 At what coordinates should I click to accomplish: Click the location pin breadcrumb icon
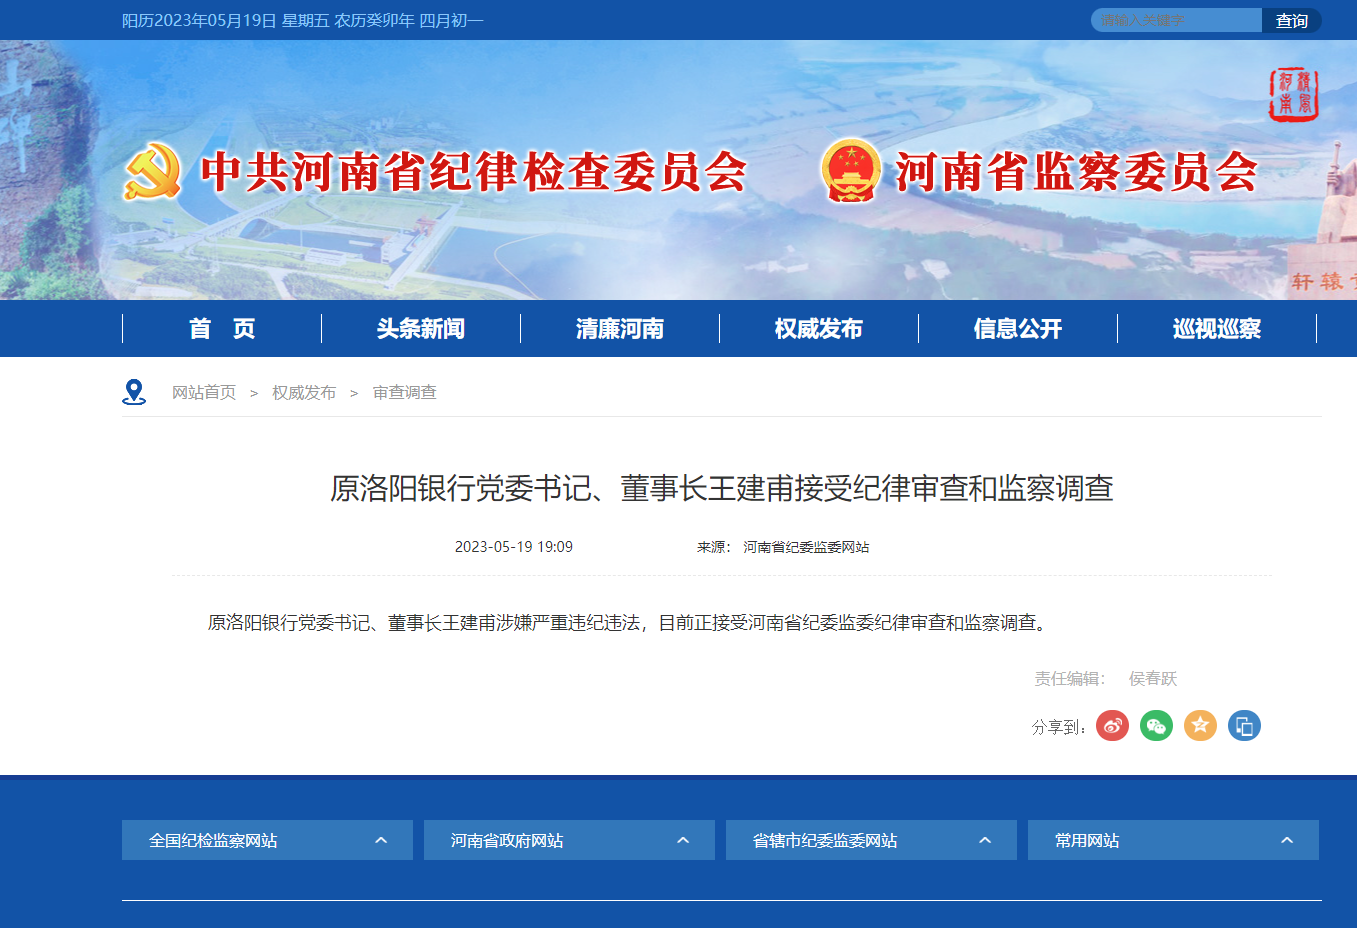[134, 392]
